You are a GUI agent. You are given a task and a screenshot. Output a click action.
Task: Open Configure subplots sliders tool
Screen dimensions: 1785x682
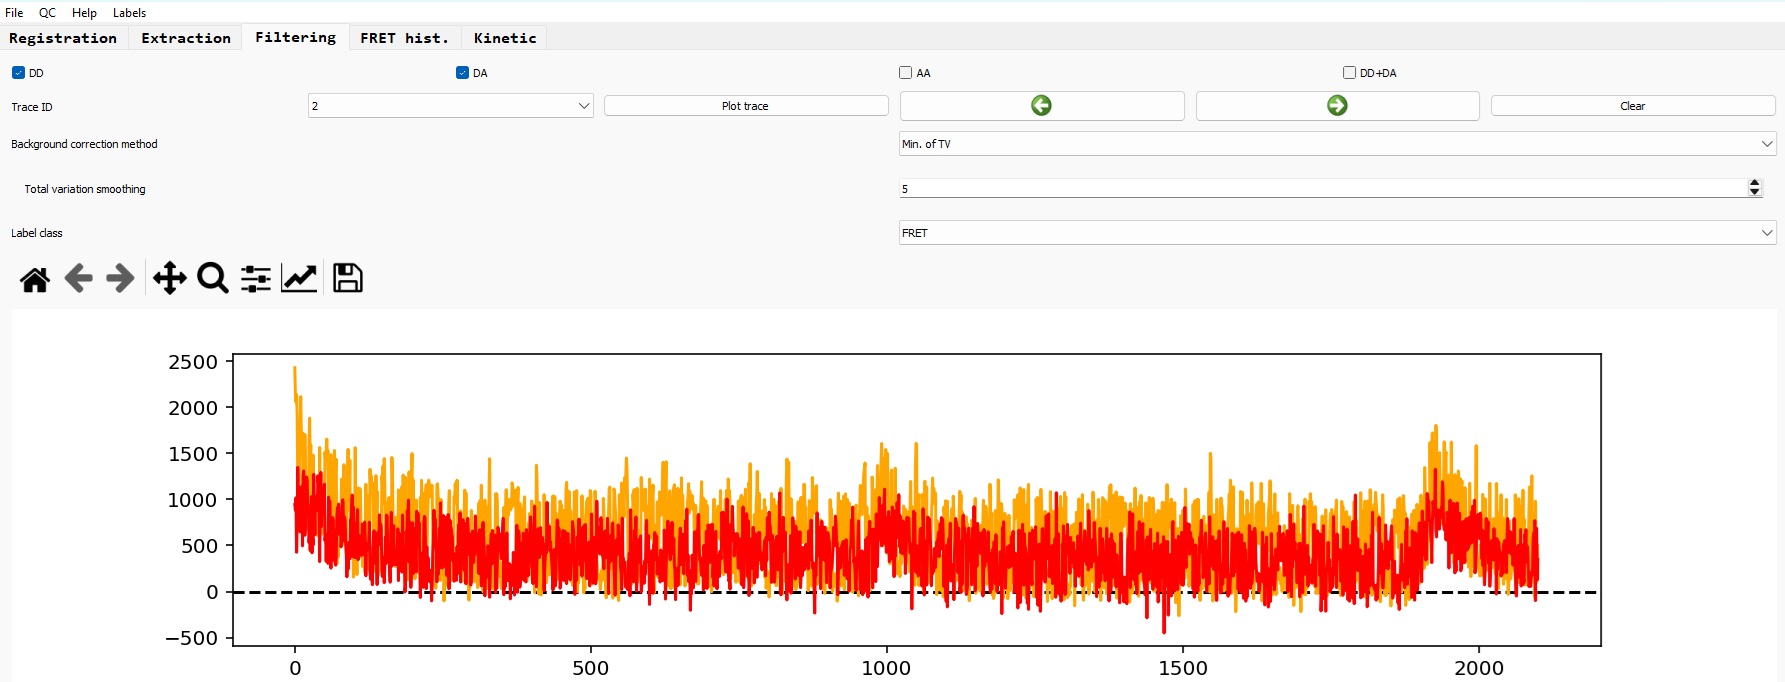tap(256, 278)
